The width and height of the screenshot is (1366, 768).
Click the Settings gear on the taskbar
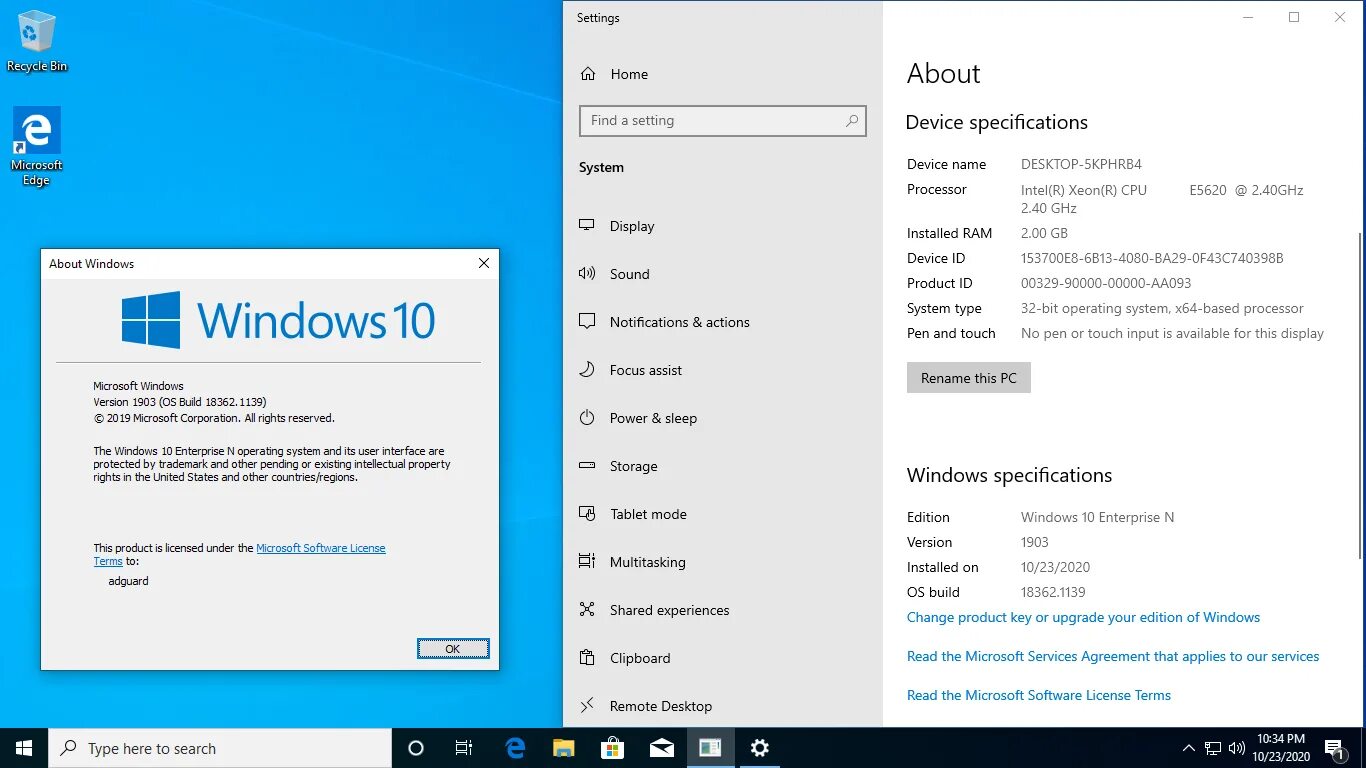[x=759, y=748]
